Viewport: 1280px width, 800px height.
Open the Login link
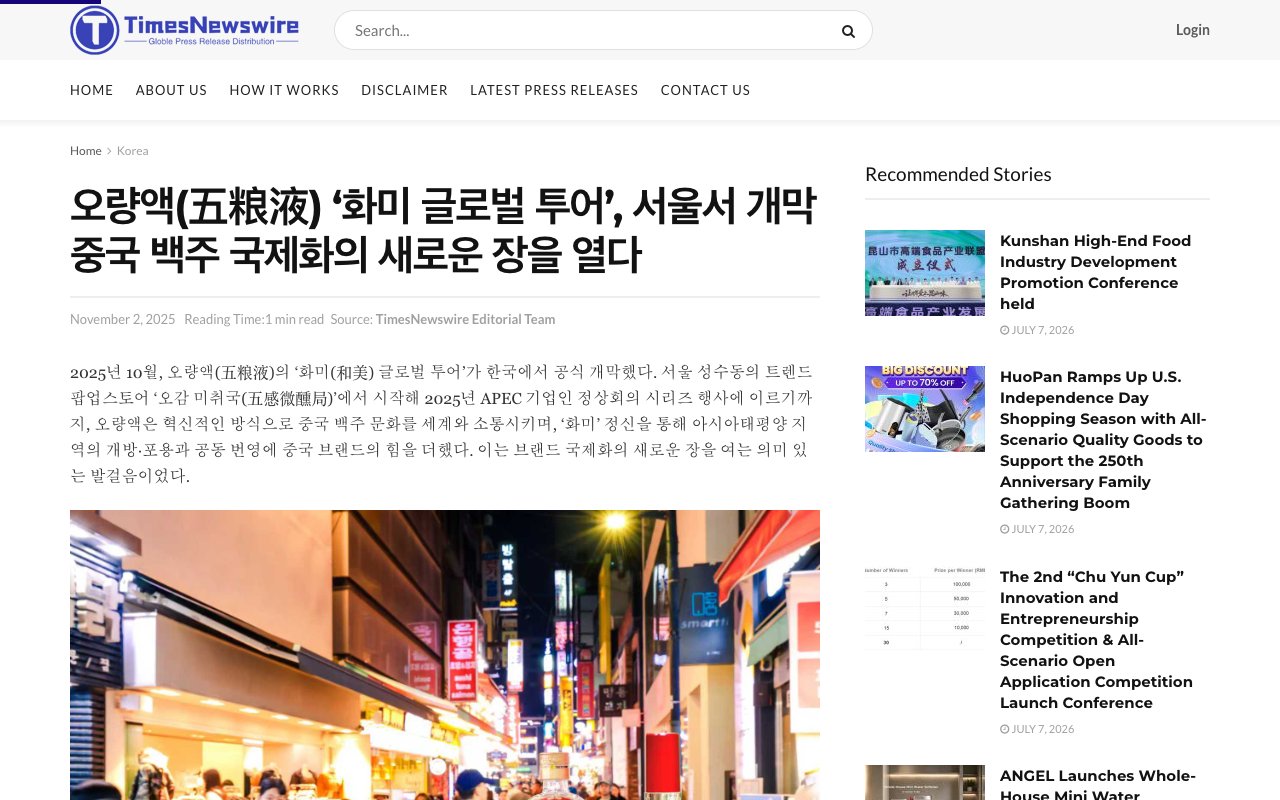[x=1192, y=30]
